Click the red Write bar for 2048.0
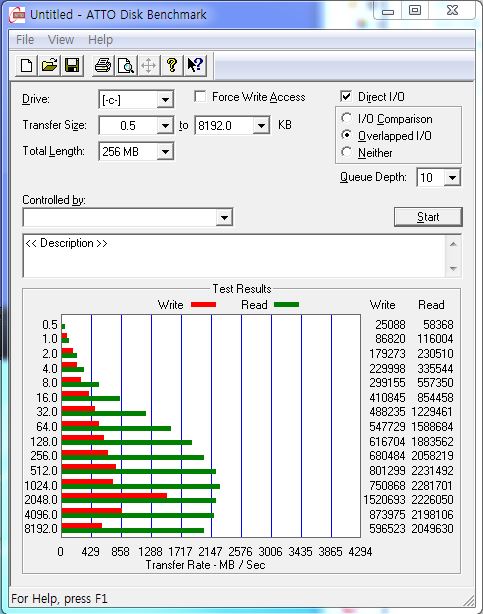 [x=114, y=496]
